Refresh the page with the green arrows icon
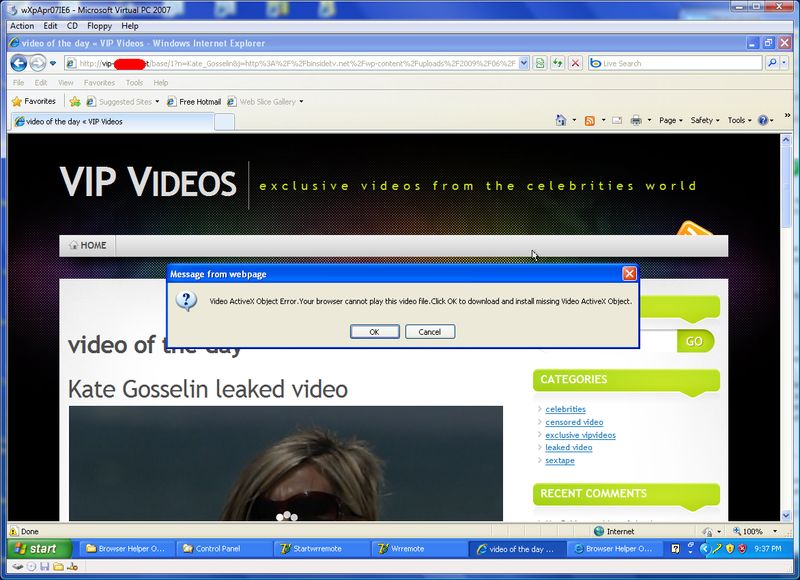This screenshot has width=800, height=580. [558, 63]
